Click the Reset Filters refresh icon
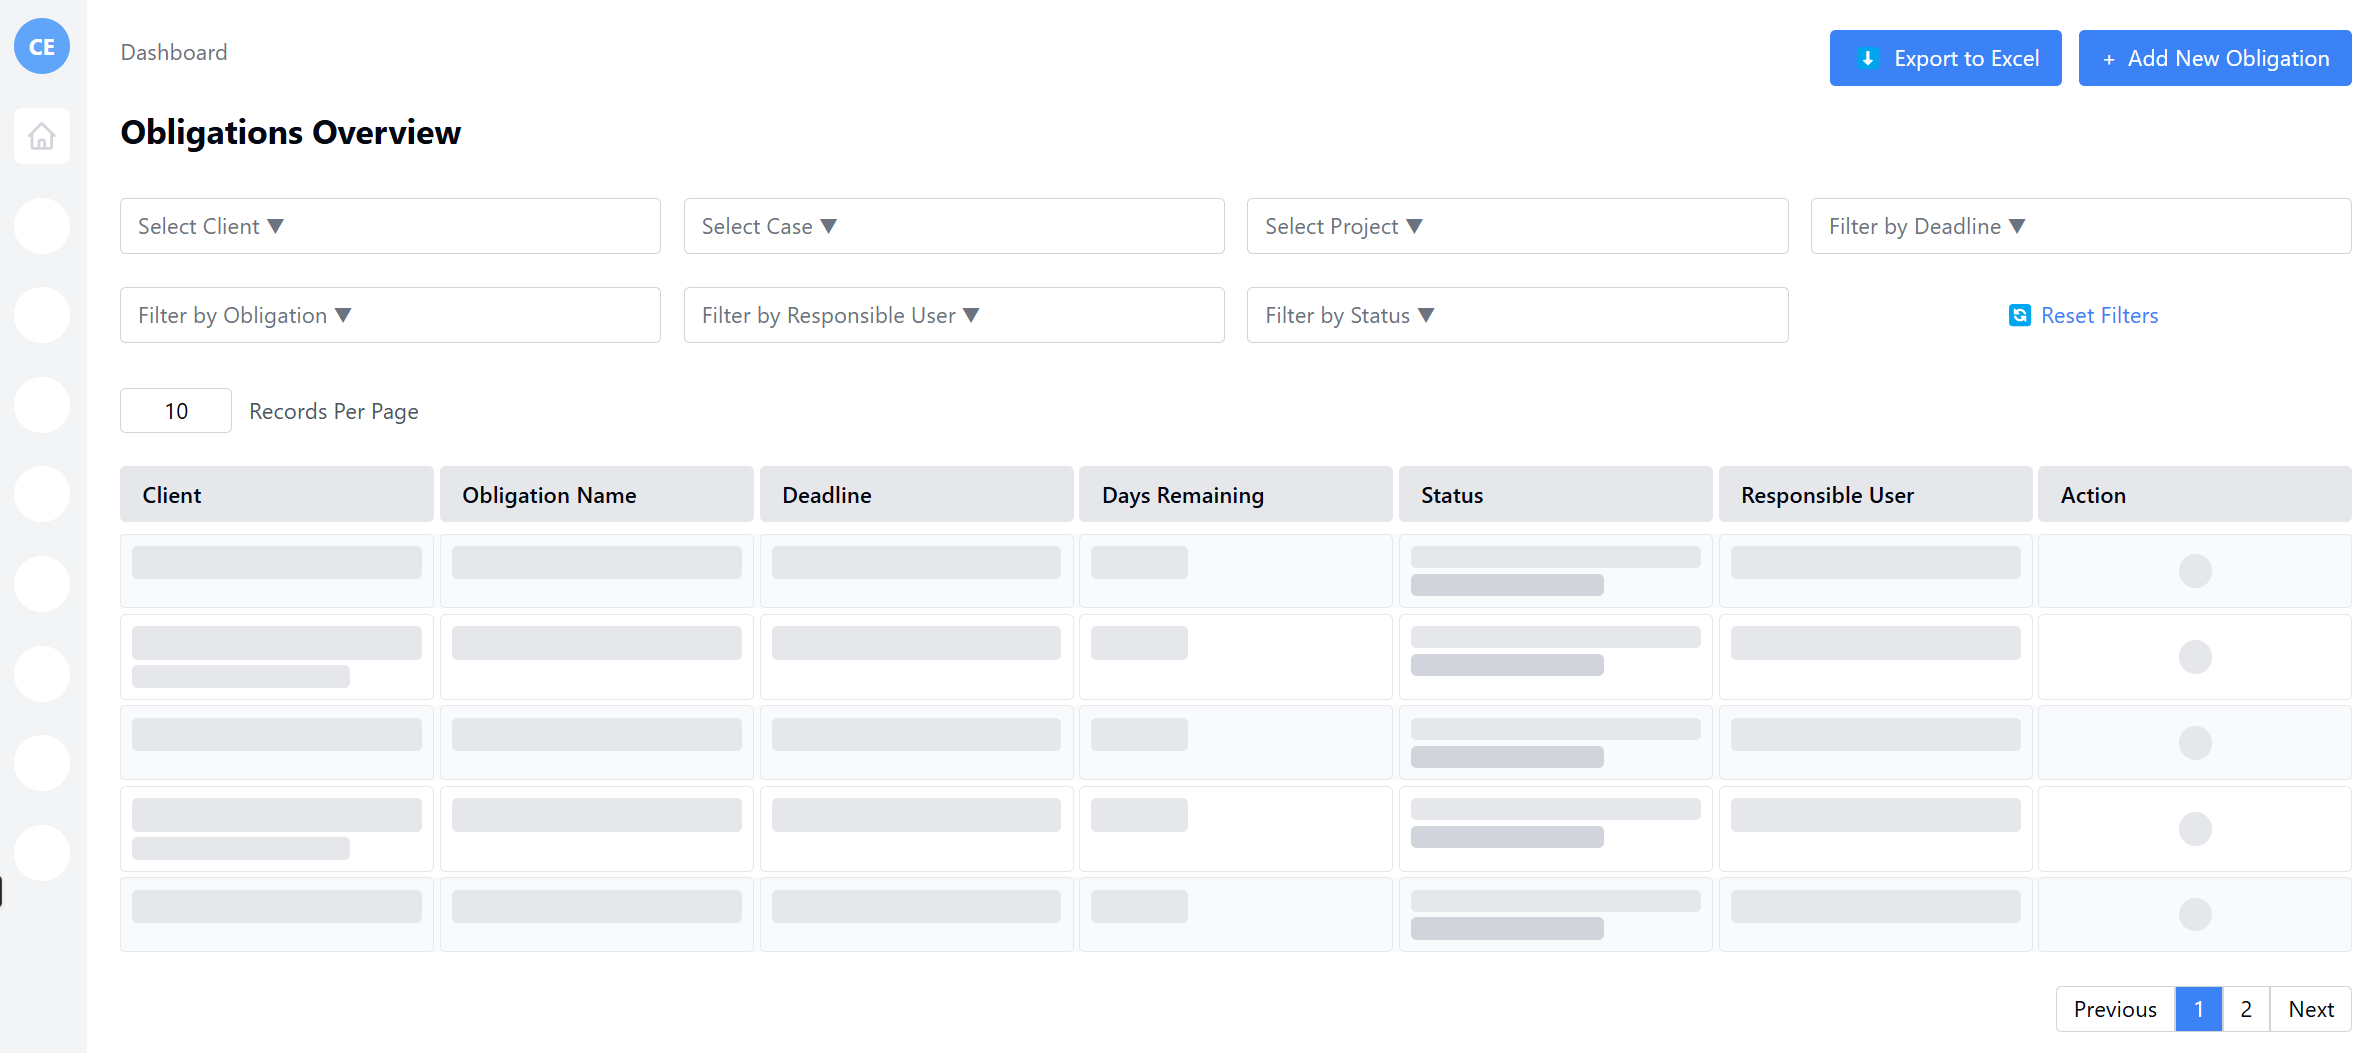Viewport: 2375px width, 1053px height. click(2019, 315)
